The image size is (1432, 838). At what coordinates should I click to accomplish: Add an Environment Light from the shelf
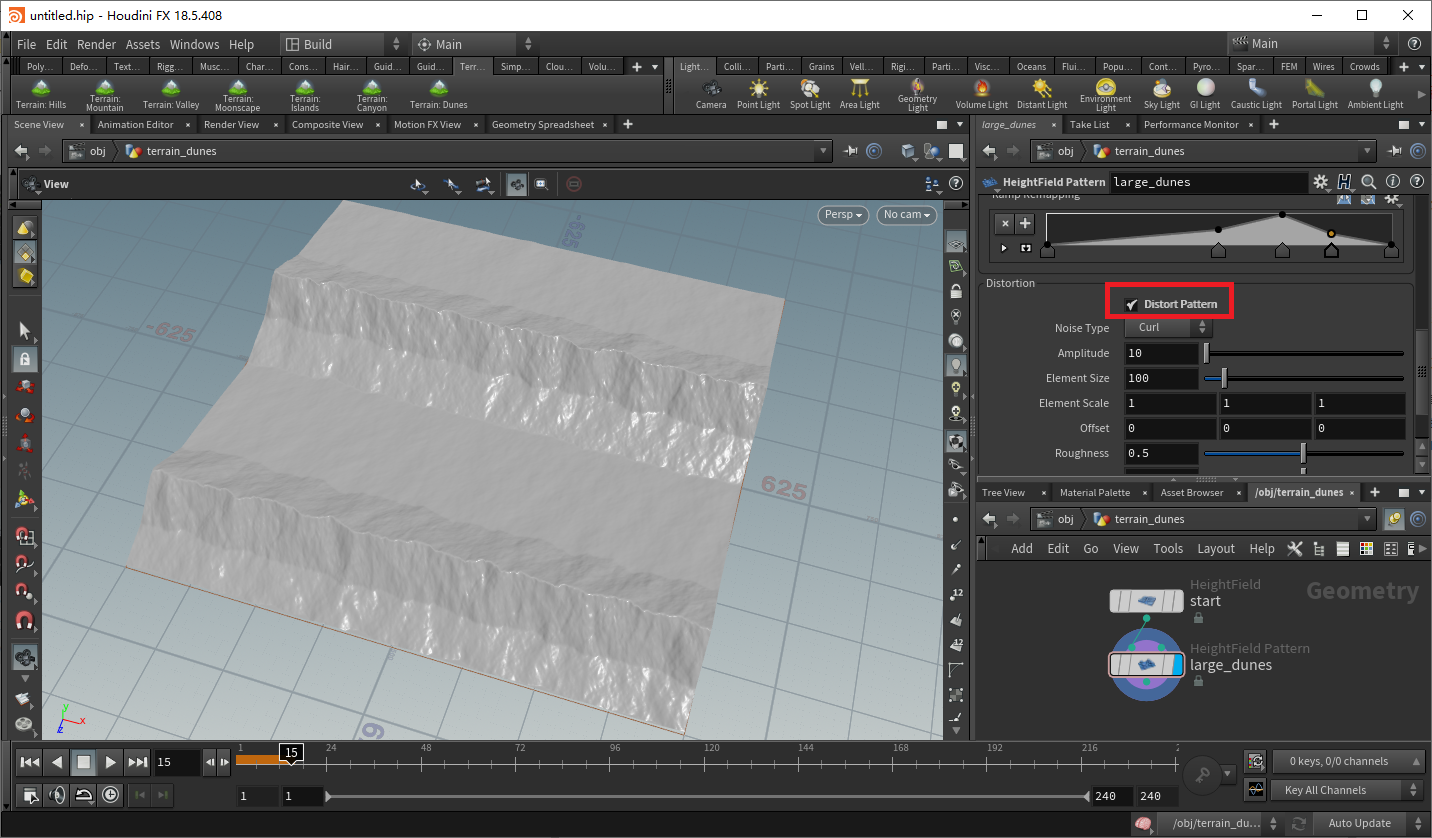1105,95
